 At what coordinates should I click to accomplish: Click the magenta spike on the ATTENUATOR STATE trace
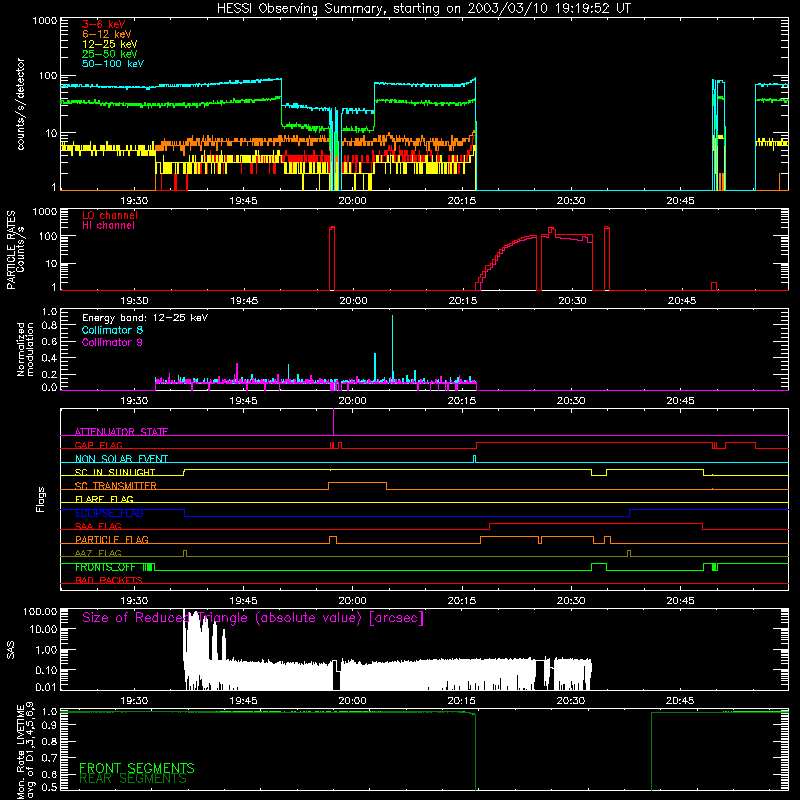pos(333,421)
